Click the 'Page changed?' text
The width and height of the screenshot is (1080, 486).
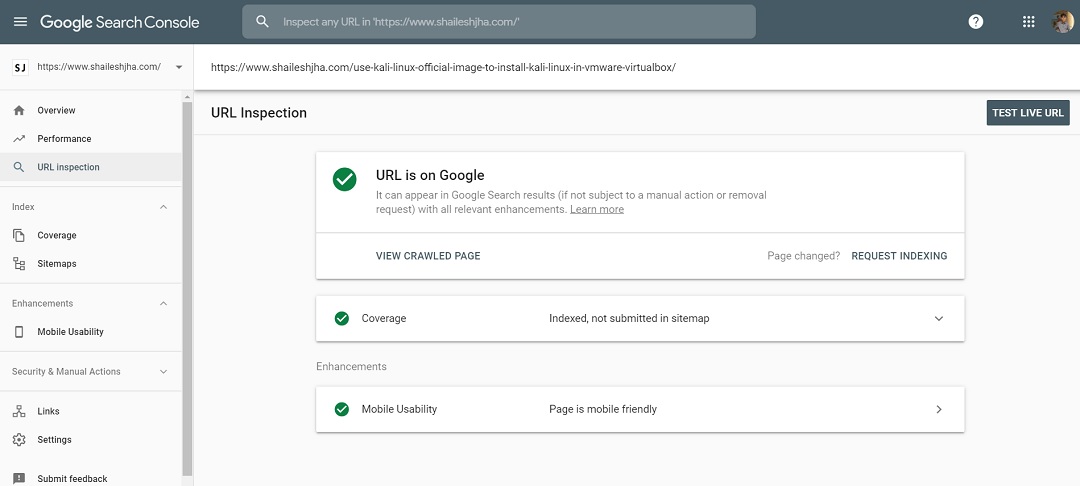coord(804,255)
